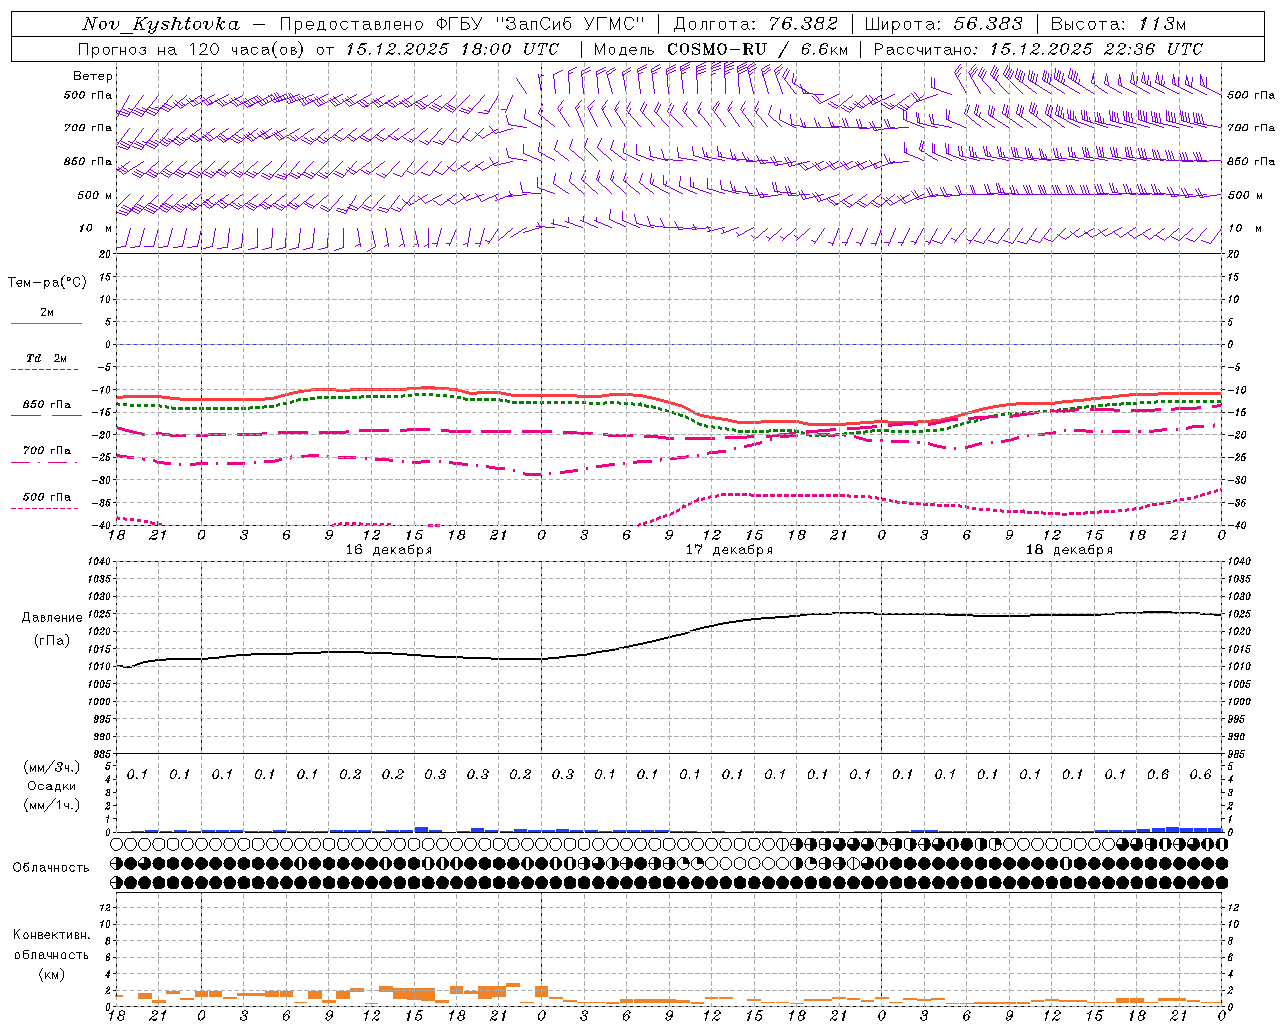The width and height of the screenshot is (1280, 1024).
Task: Click the Тем-ра(°C) temperature panel label
Action: click(x=47, y=283)
